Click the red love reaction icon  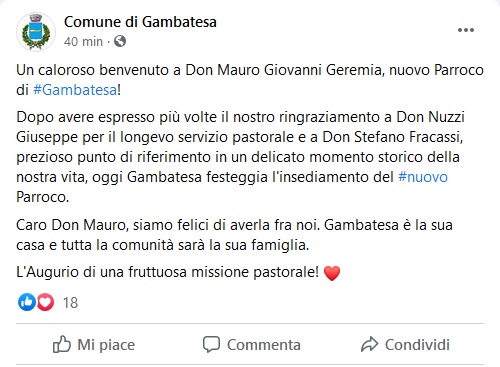point(45,302)
